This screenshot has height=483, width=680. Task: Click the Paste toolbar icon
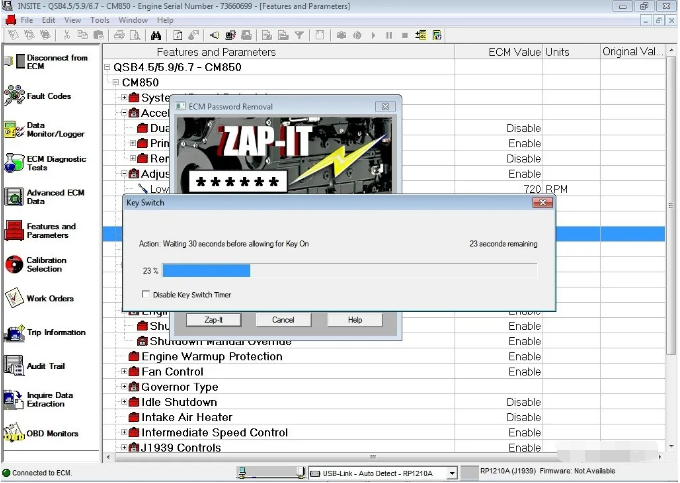98,35
